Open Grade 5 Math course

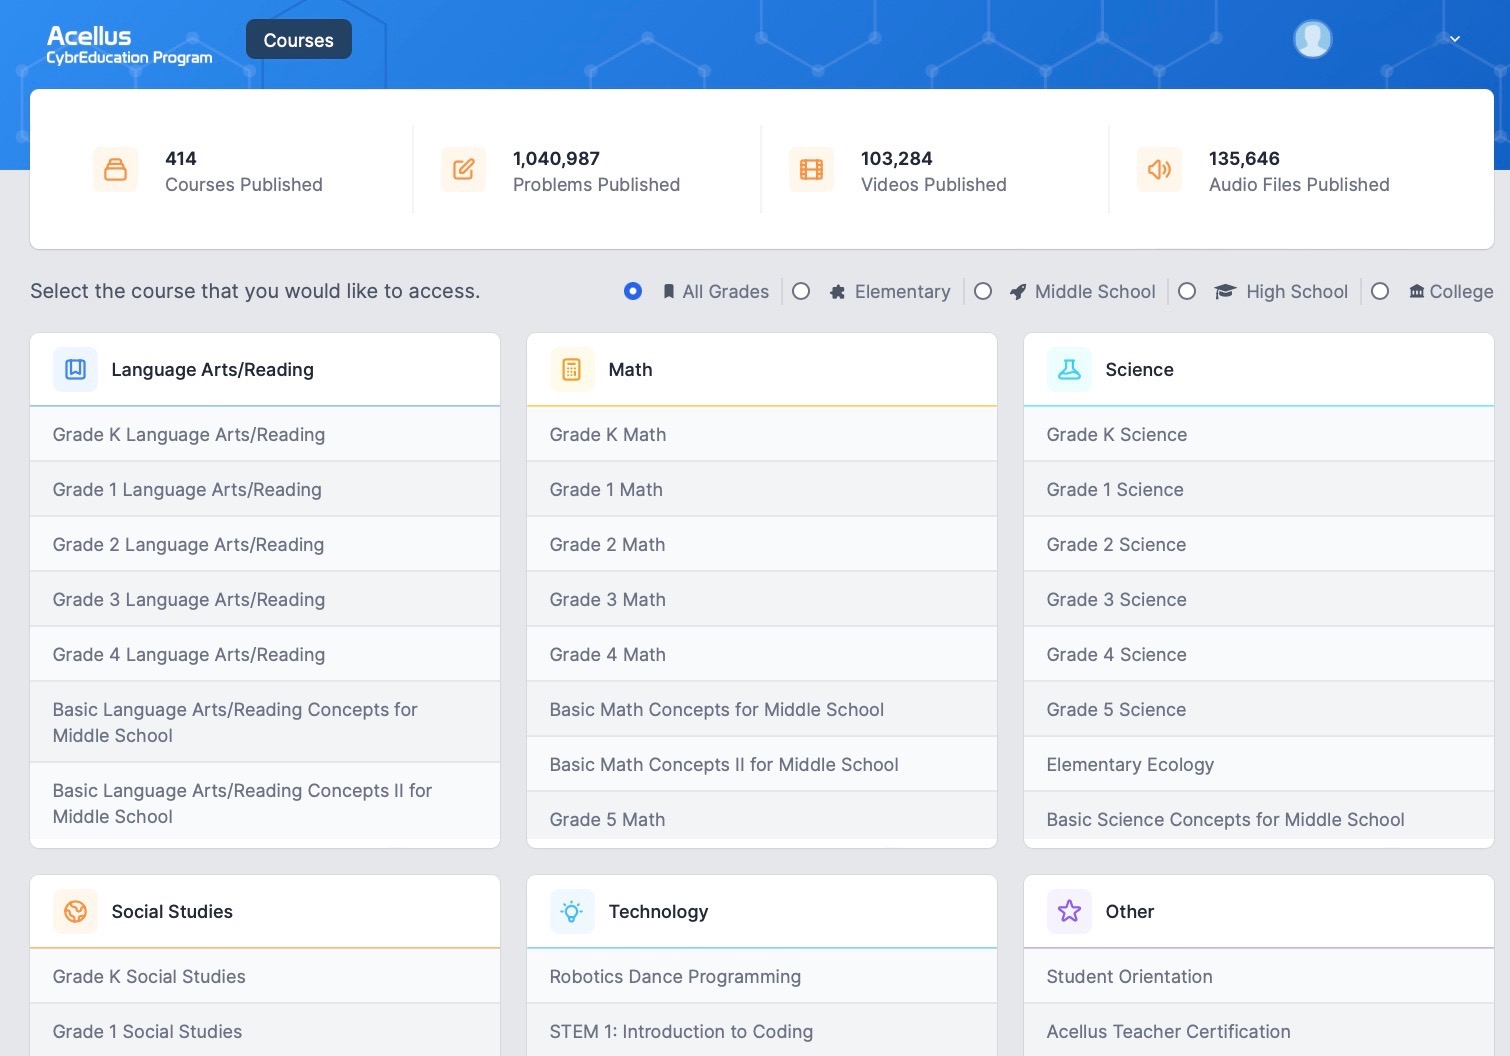click(x=762, y=817)
